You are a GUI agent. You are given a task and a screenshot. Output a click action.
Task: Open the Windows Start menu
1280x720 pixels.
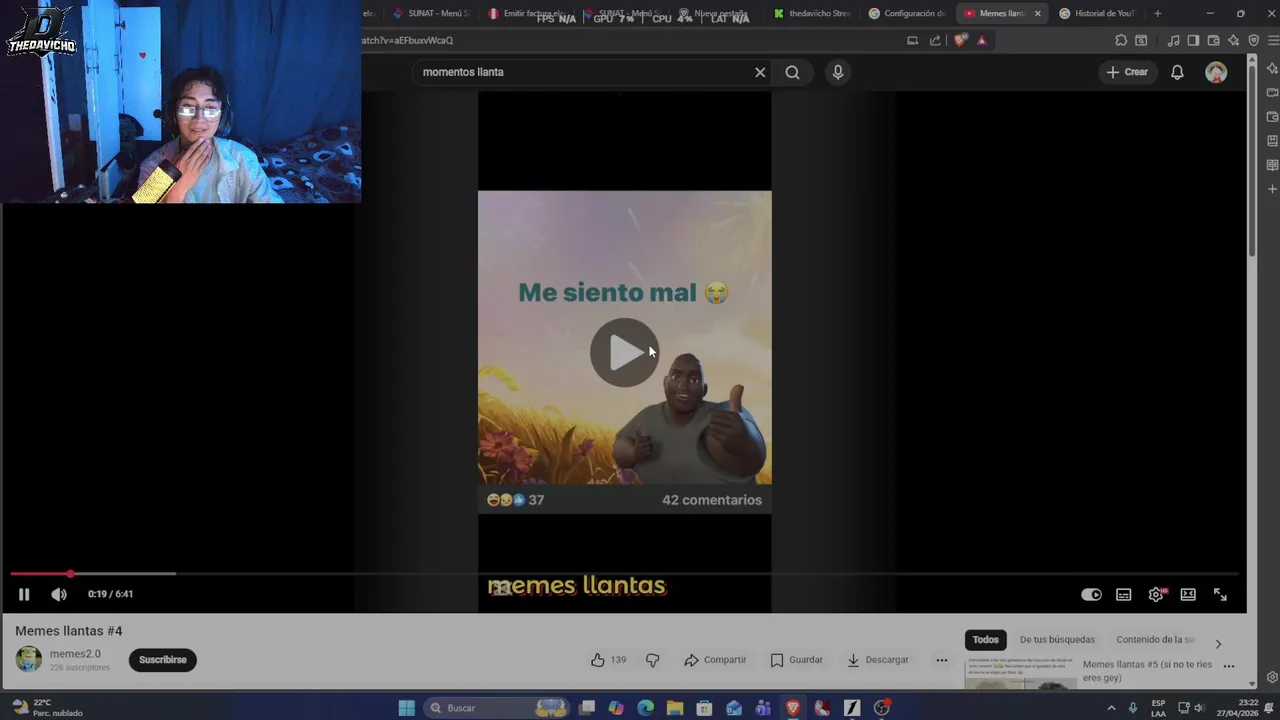click(x=406, y=708)
